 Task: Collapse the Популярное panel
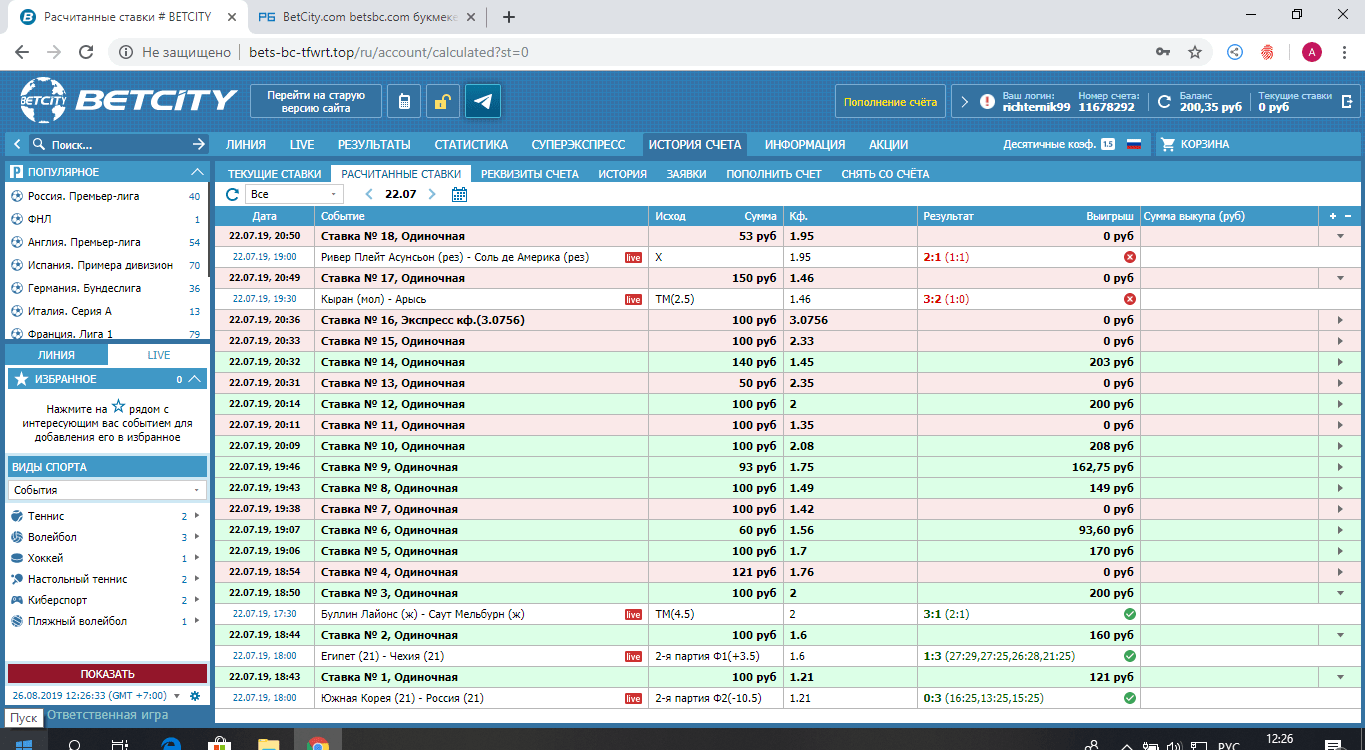(x=197, y=172)
